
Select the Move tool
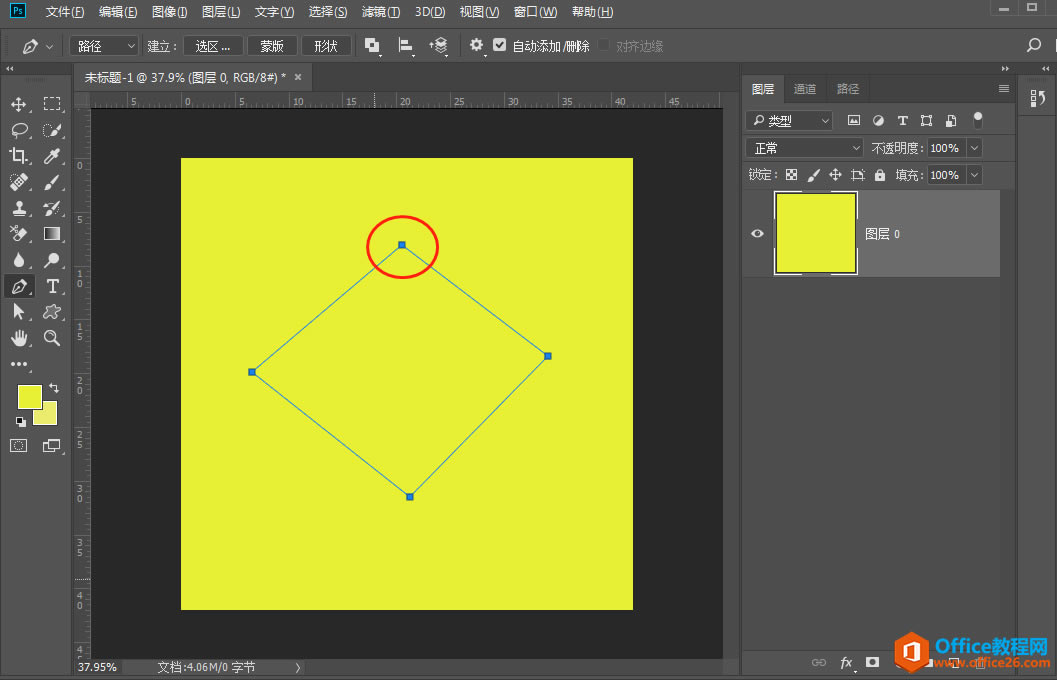19,104
